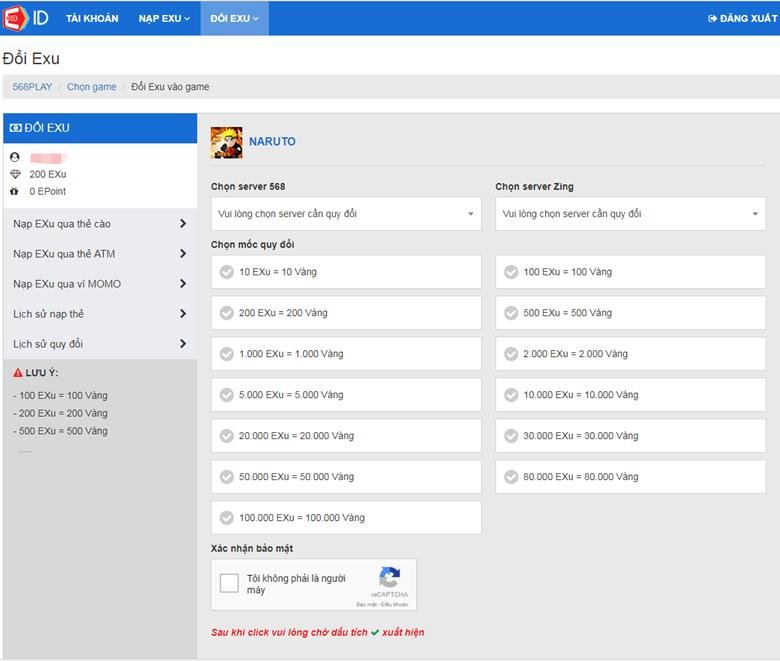Open Lịch sử quy đổi section
This screenshot has height=661, width=780.
pyautogui.click(x=100, y=344)
